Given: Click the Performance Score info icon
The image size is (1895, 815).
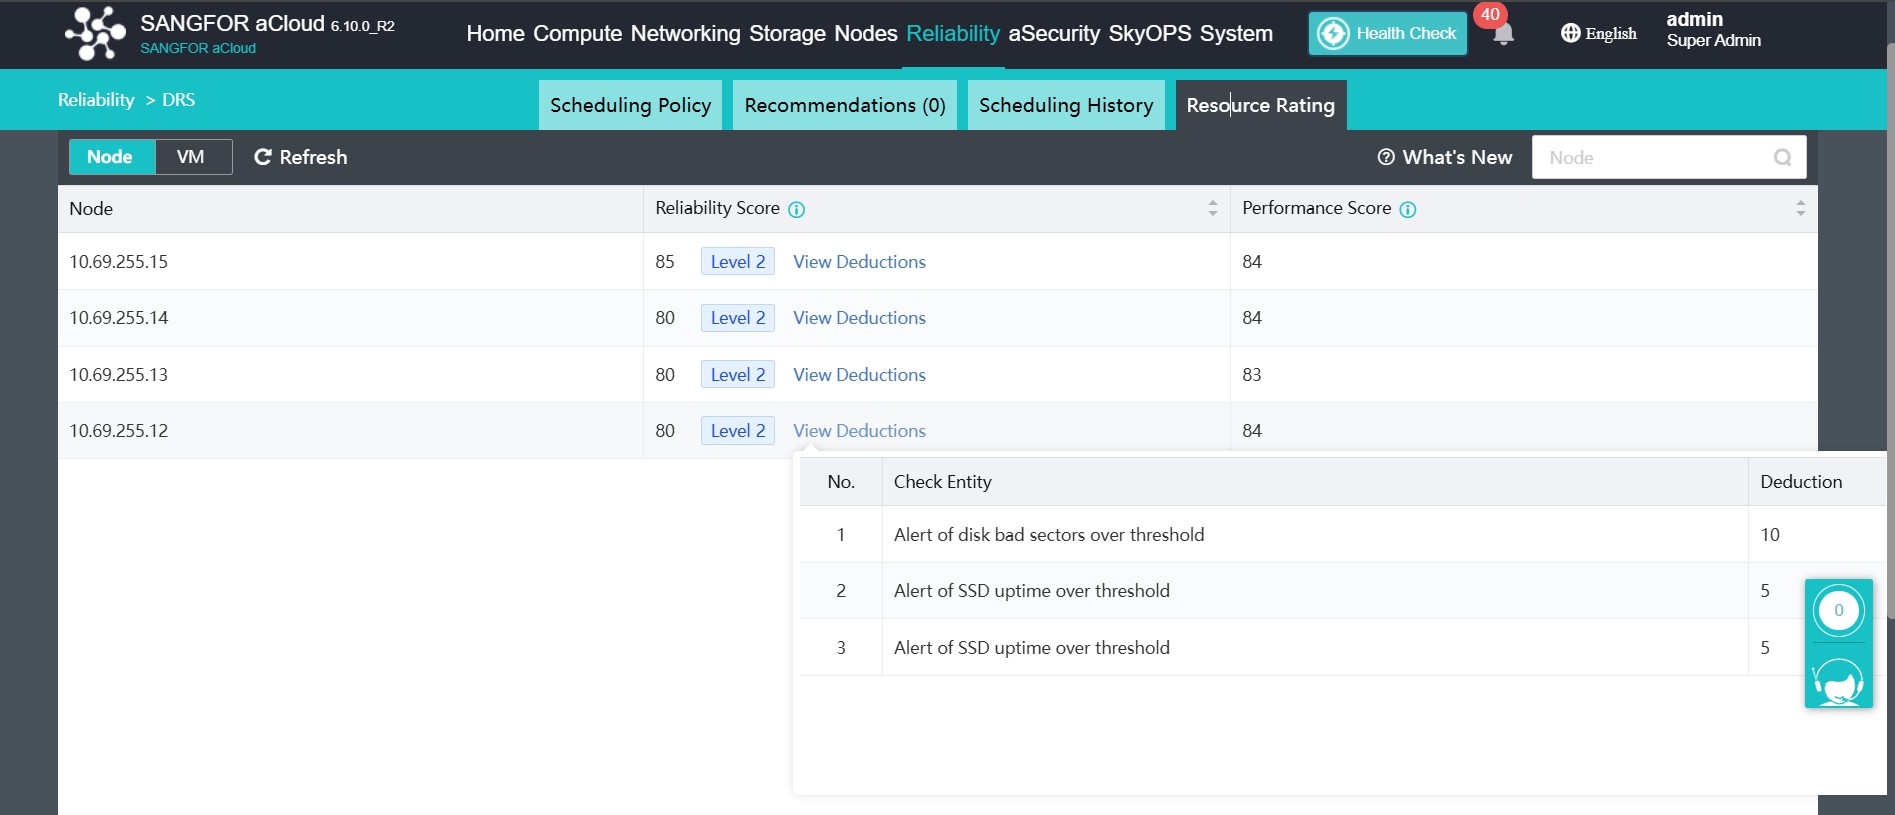Looking at the screenshot, I should [1407, 209].
